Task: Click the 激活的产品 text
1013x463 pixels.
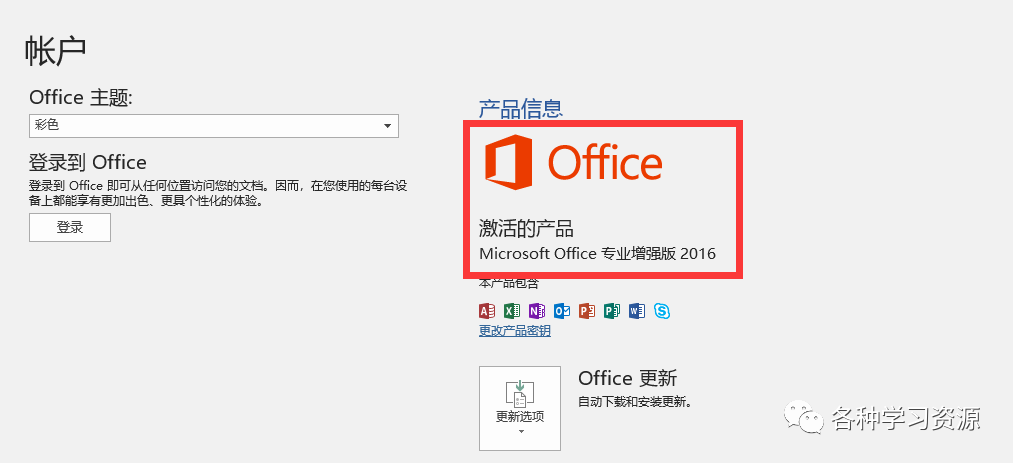Action: coord(527,228)
